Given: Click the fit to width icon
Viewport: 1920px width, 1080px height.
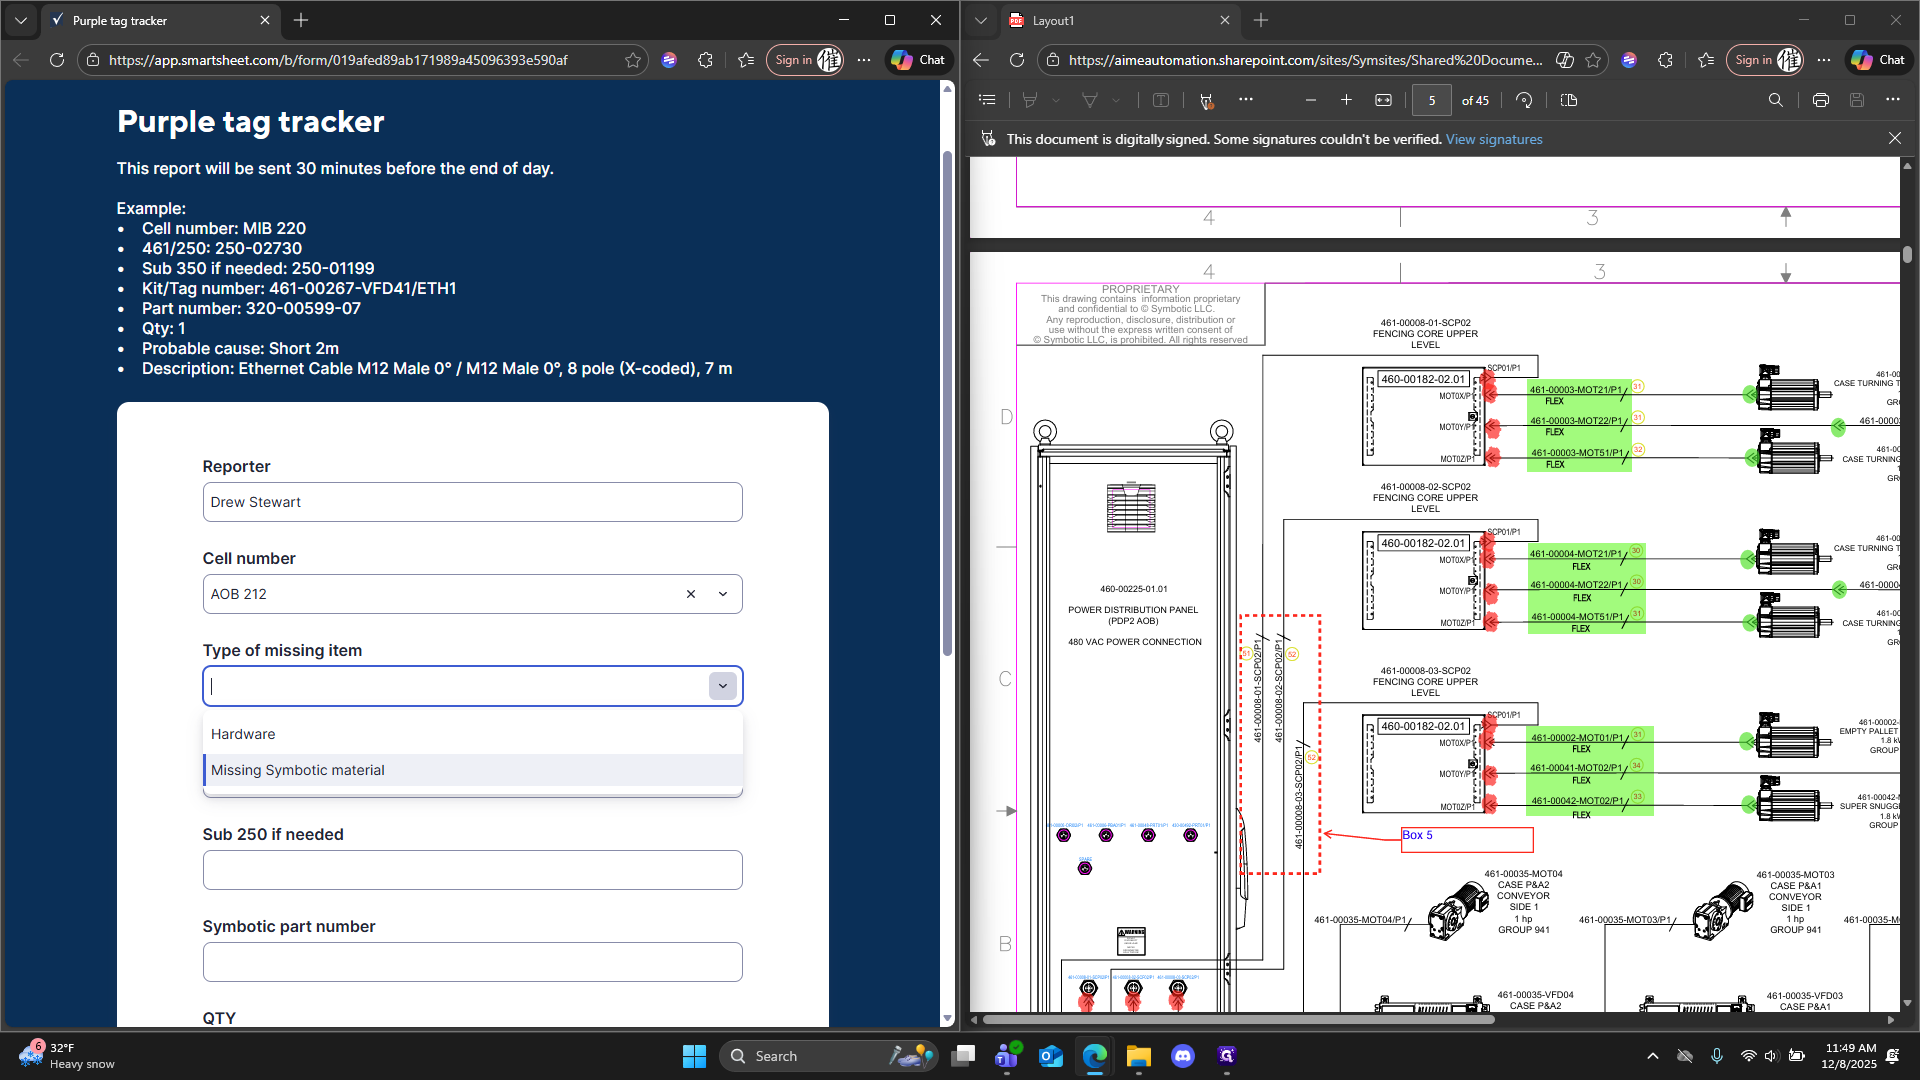Looking at the screenshot, I should click(1383, 100).
